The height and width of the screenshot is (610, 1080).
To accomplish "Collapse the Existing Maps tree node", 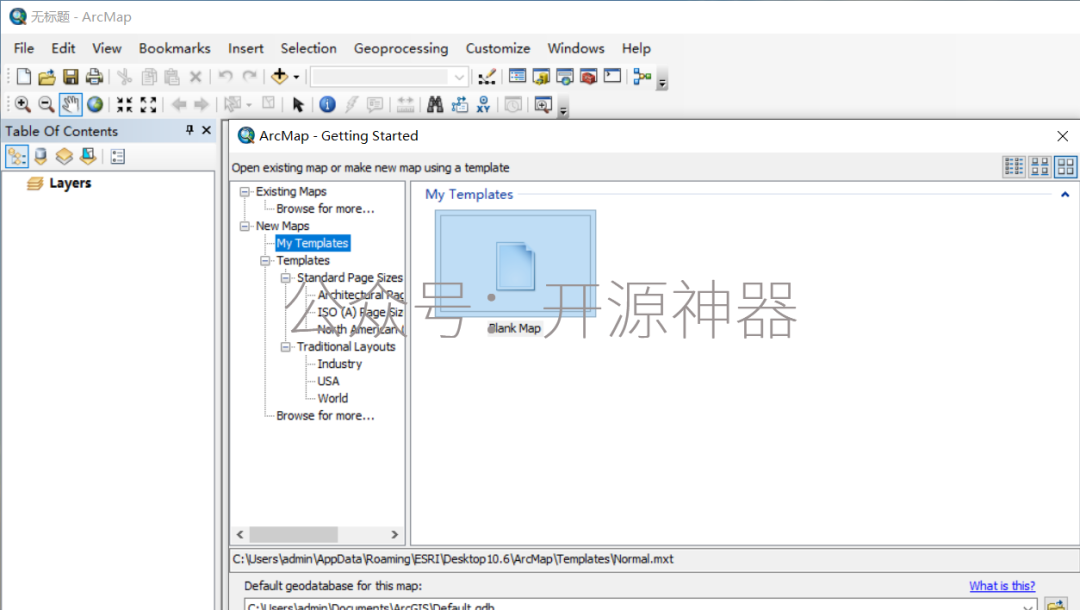I will click(245, 192).
